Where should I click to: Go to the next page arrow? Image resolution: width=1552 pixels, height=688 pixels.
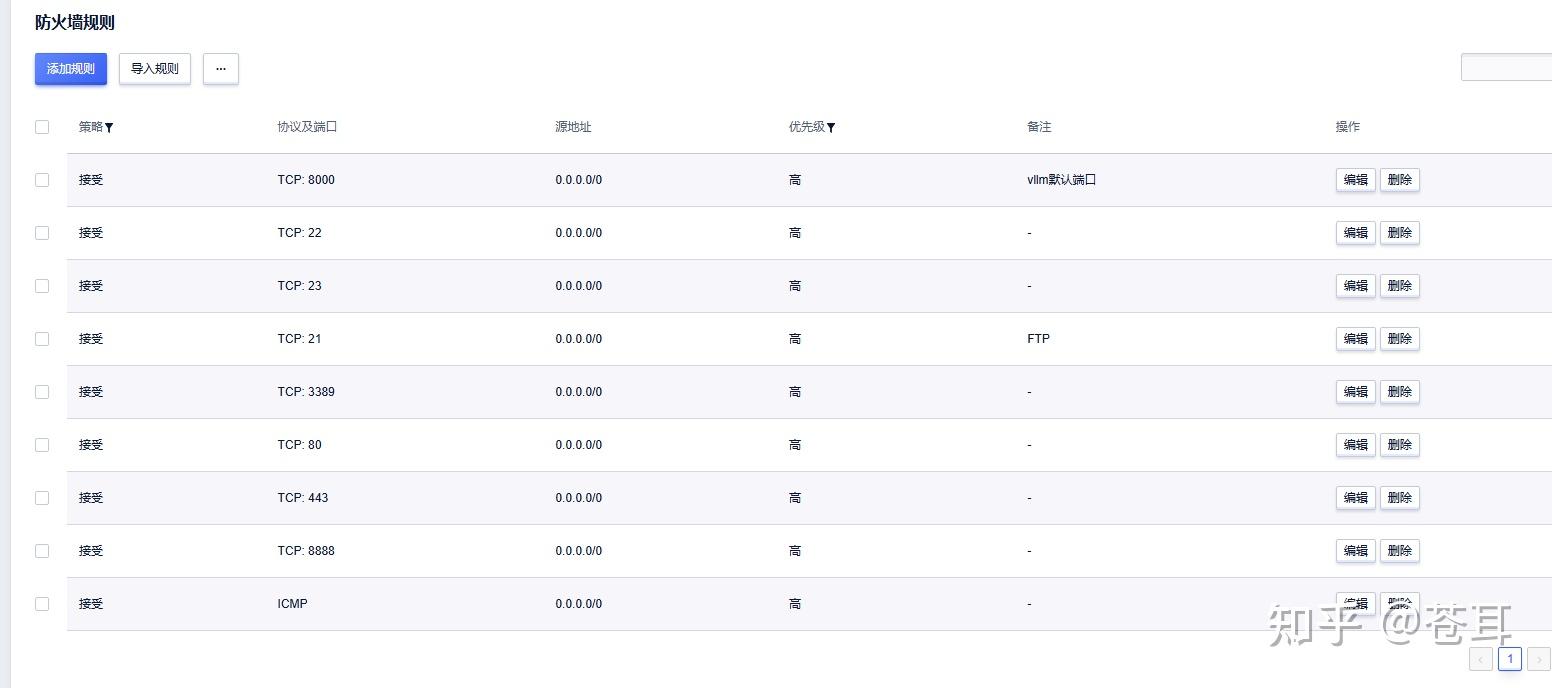1538,659
